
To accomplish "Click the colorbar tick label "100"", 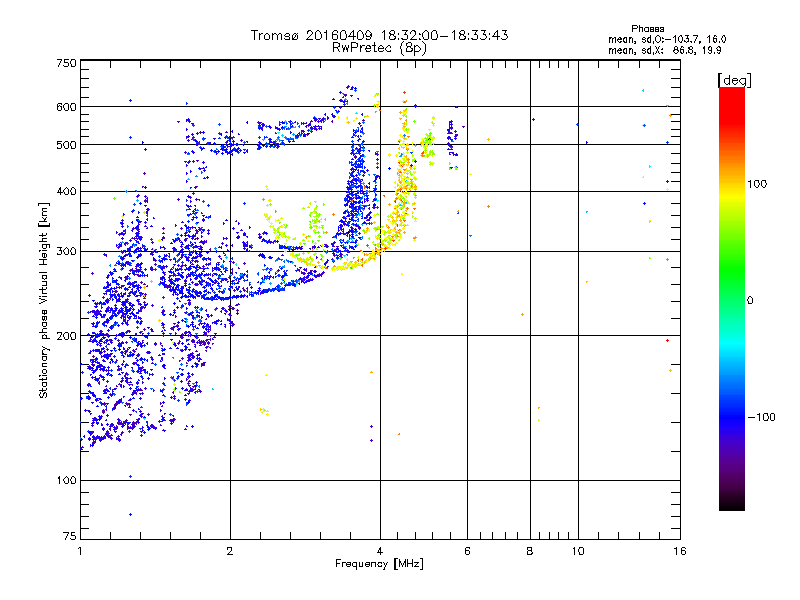I will 757,184.
